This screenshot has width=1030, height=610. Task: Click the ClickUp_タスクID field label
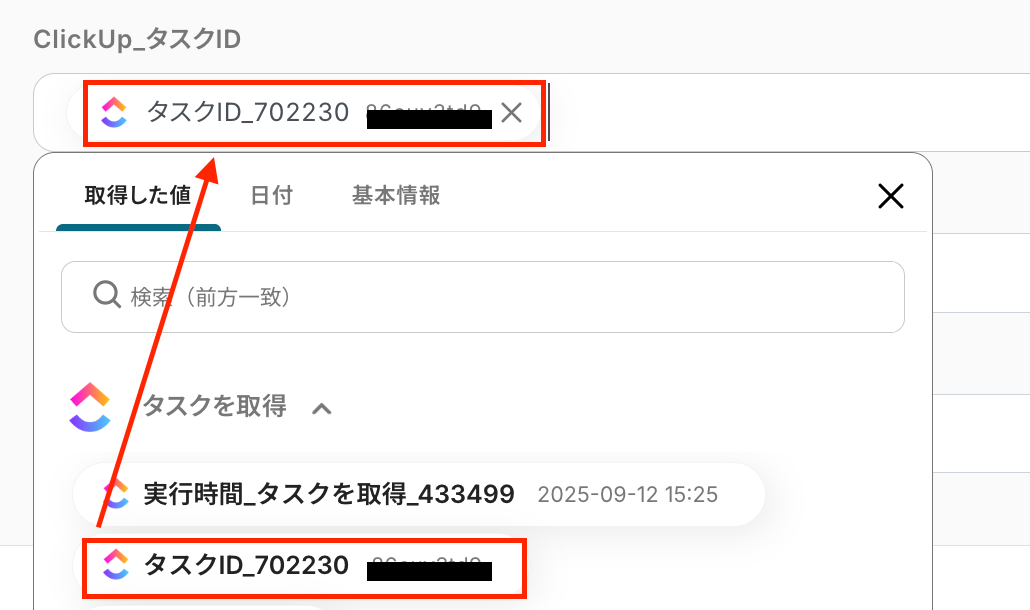[x=137, y=39]
